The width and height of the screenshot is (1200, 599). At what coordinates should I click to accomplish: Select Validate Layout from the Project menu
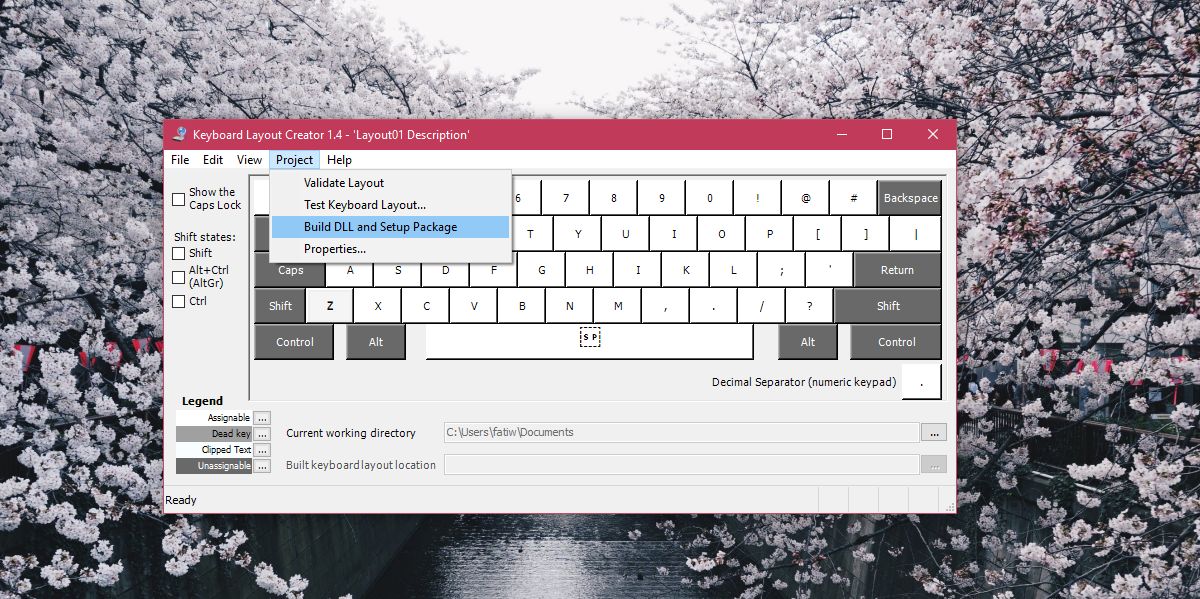(342, 183)
